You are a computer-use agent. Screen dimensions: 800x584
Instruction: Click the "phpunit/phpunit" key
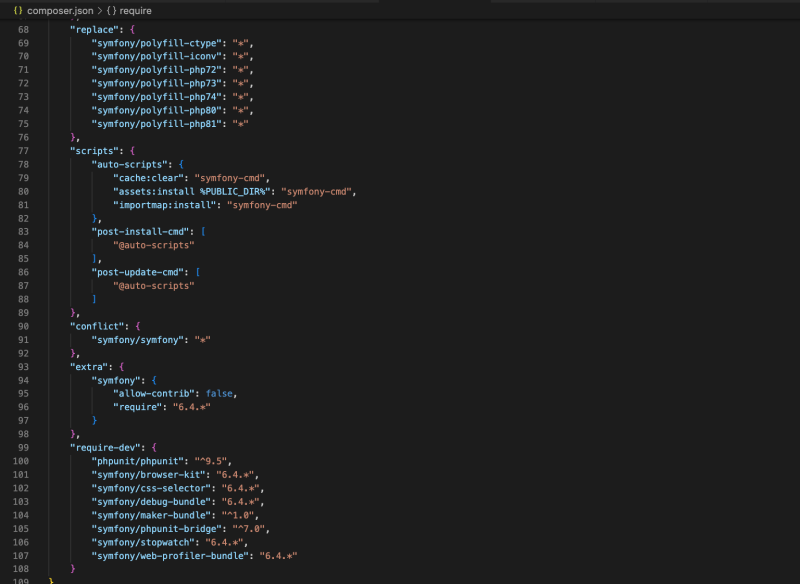click(138, 461)
